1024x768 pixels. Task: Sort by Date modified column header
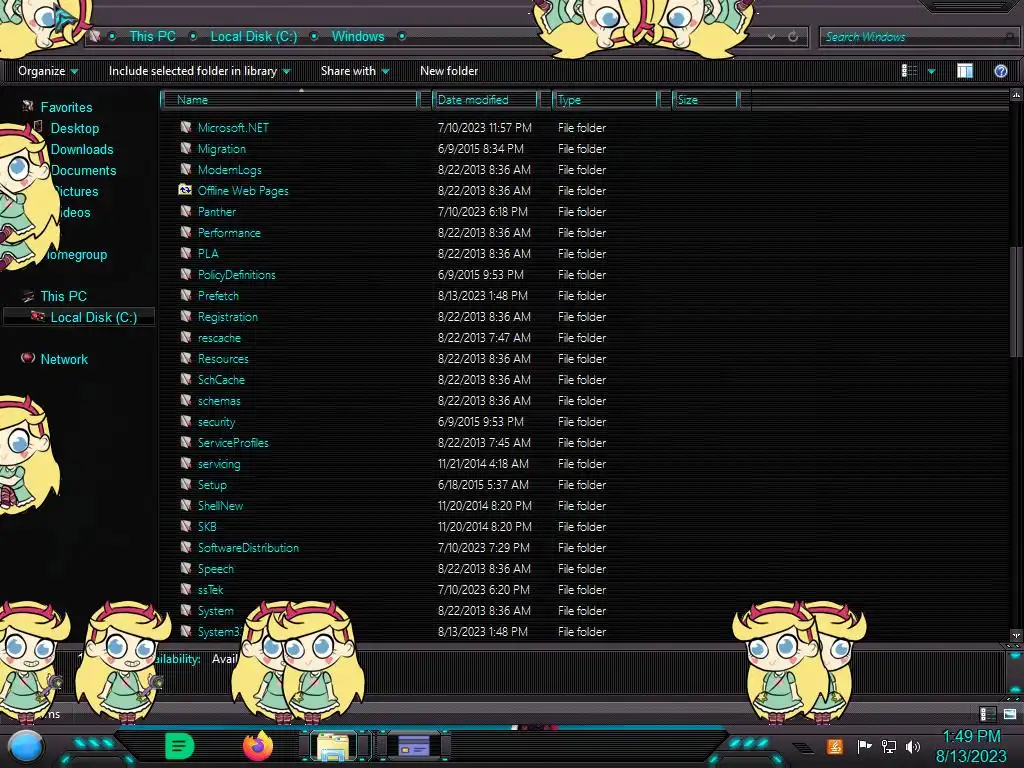[x=485, y=99]
